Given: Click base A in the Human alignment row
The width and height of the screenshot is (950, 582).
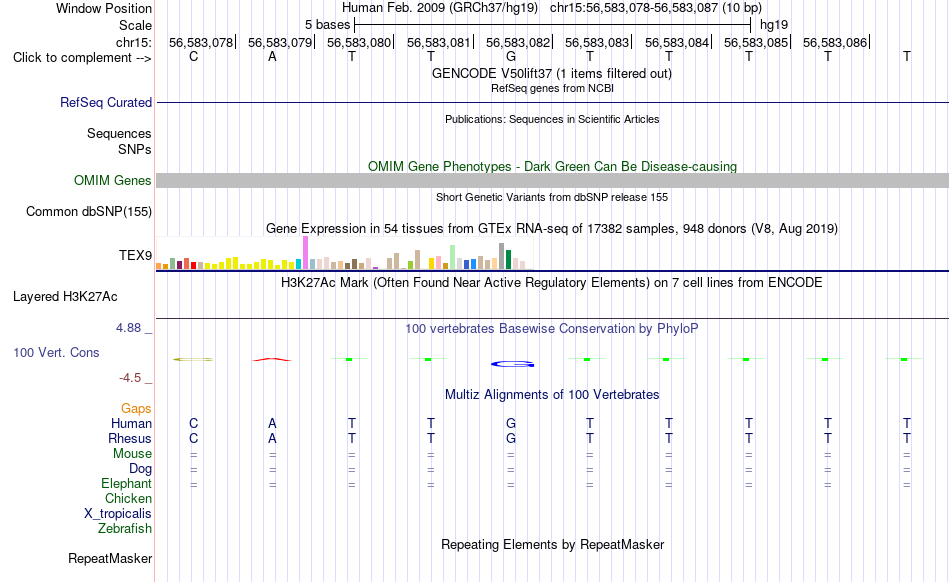Looking at the screenshot, I should coord(272,423).
